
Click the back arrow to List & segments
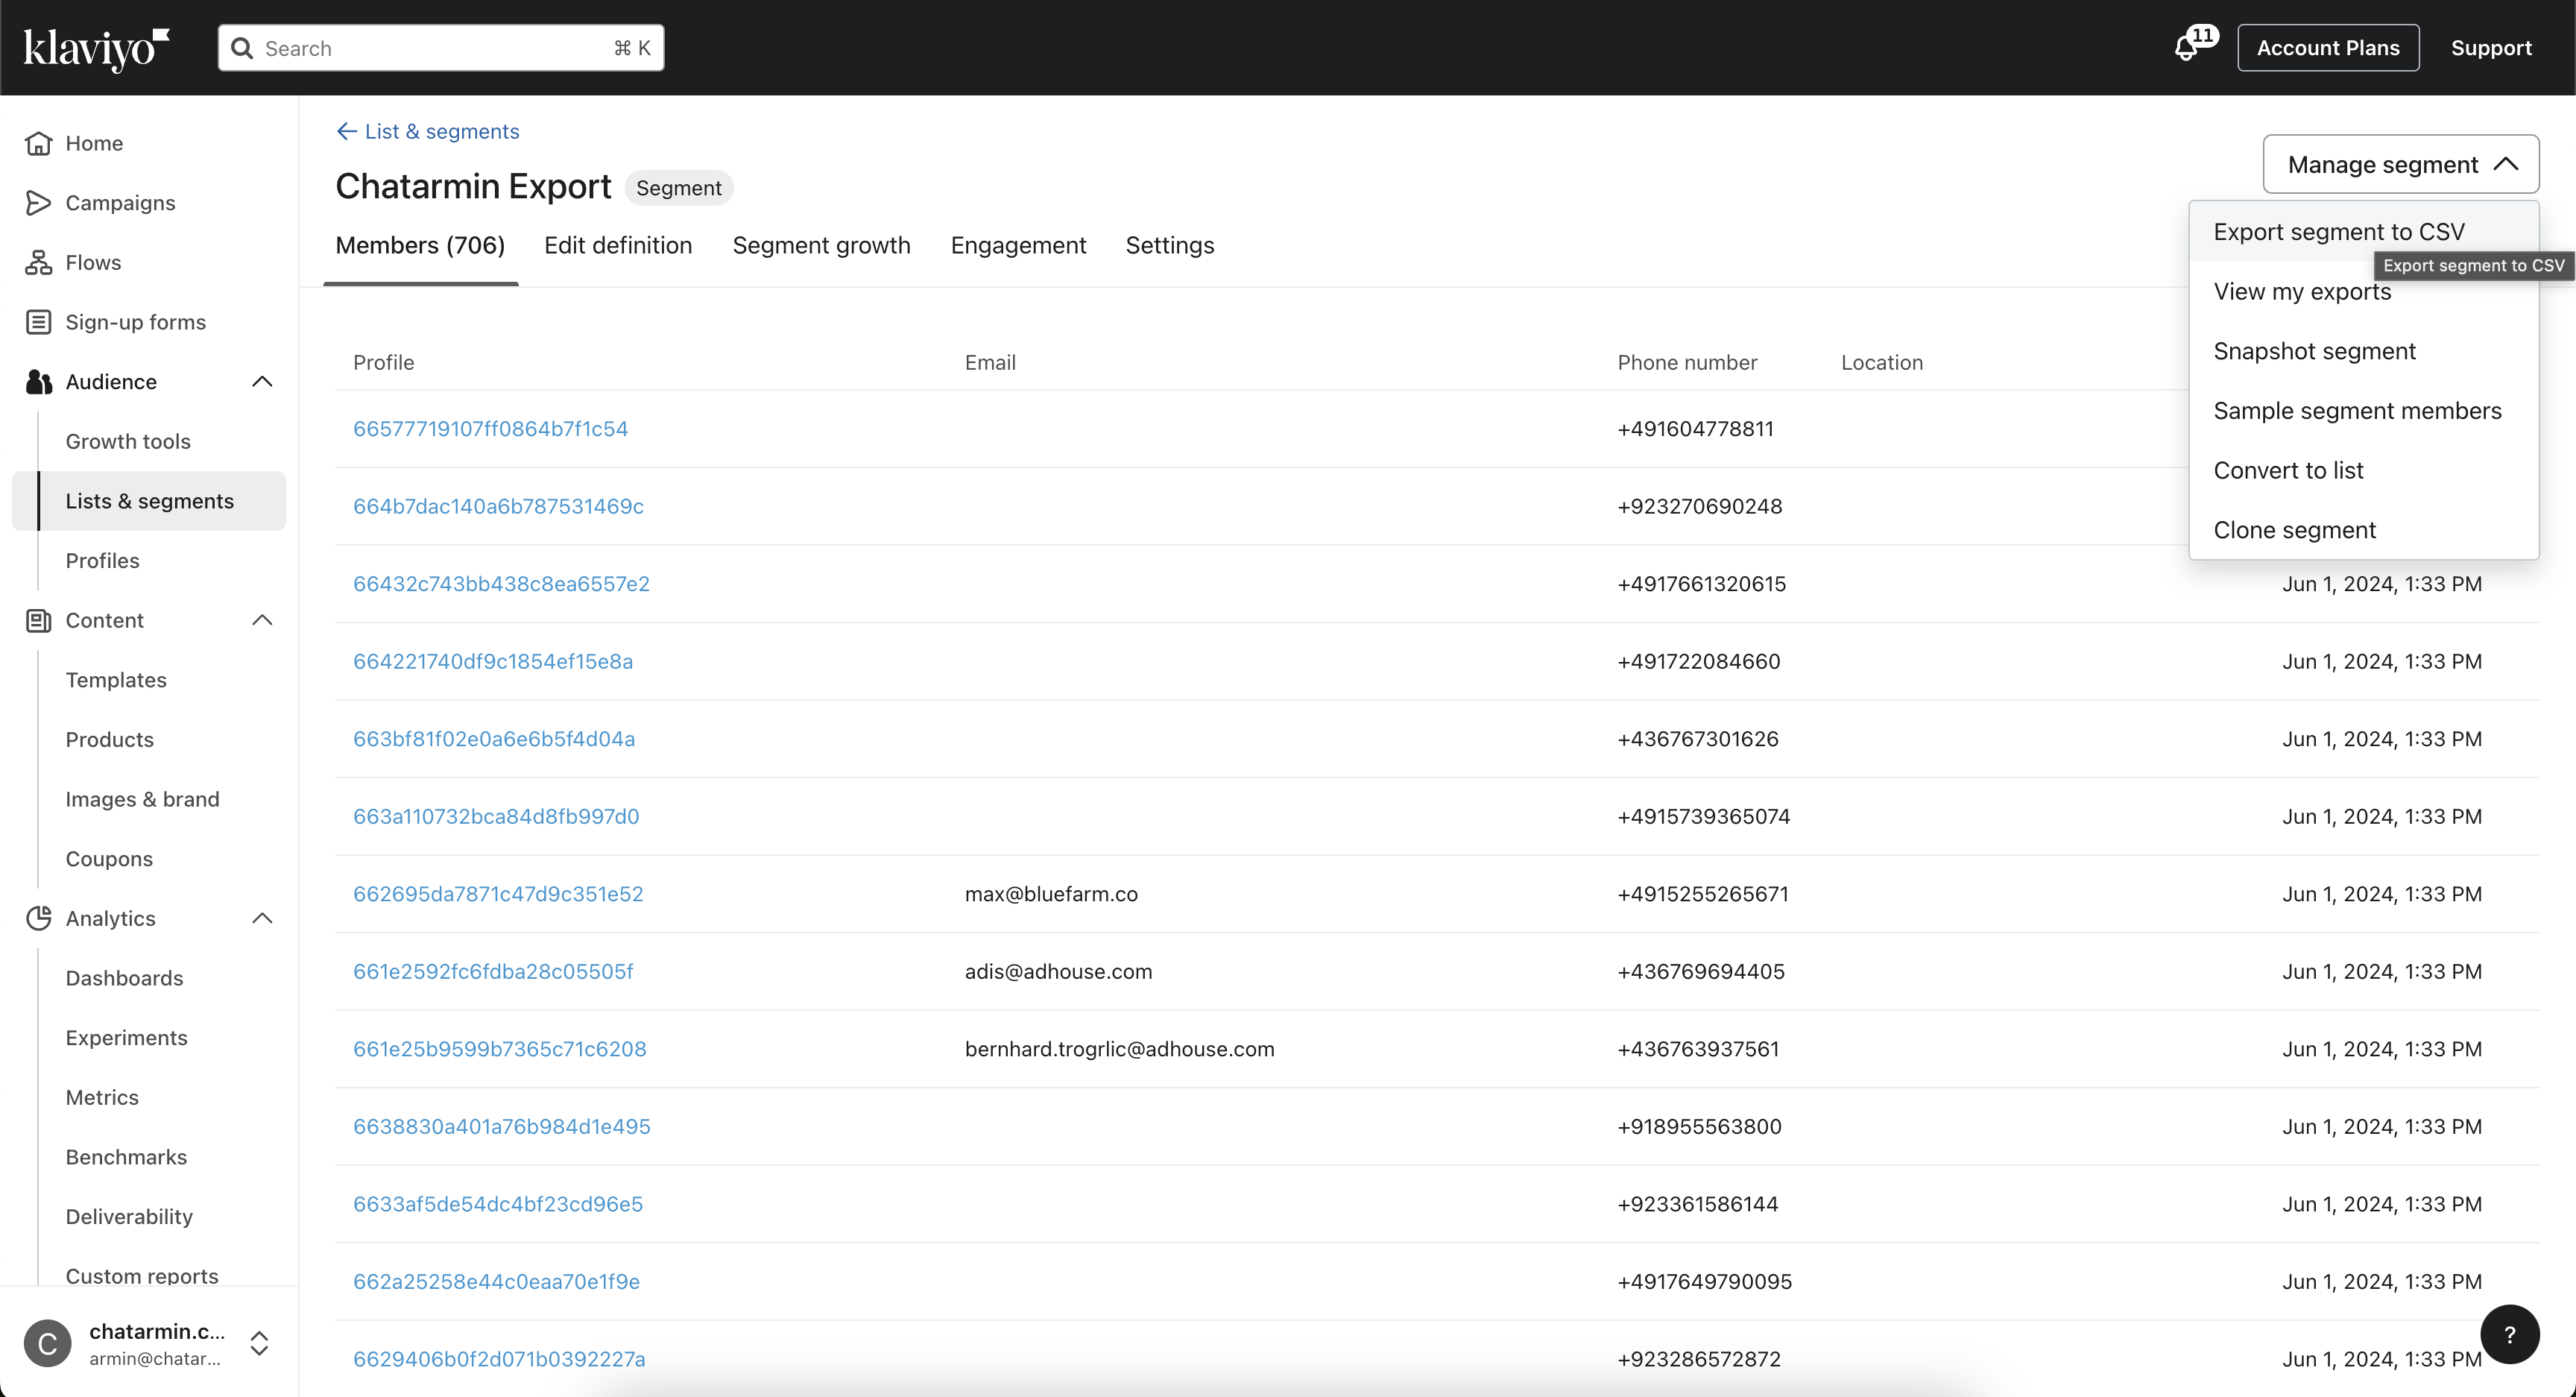coord(346,131)
